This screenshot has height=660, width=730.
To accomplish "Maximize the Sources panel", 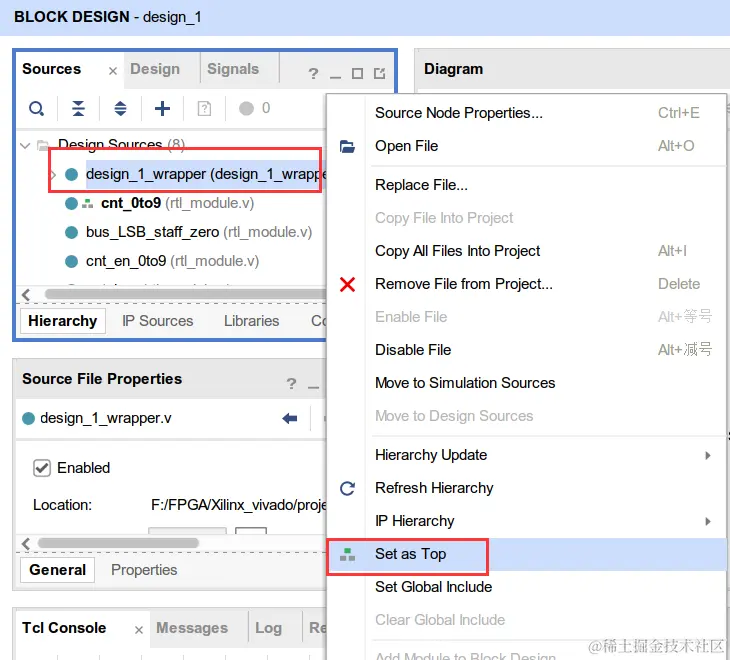I will click(357, 74).
